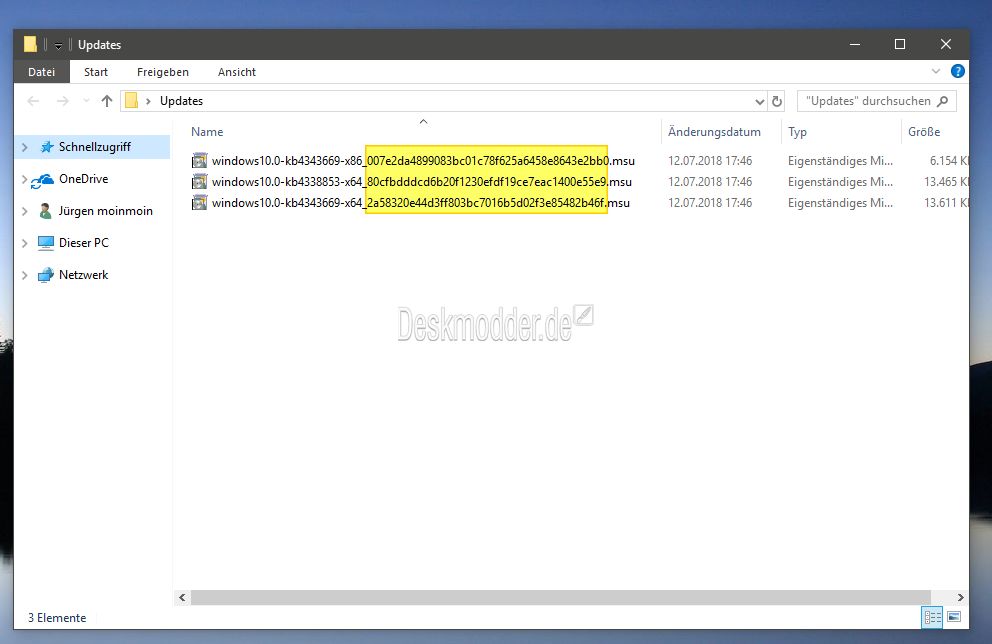Go up one folder level arrow
The height and width of the screenshot is (644, 992).
(x=107, y=101)
